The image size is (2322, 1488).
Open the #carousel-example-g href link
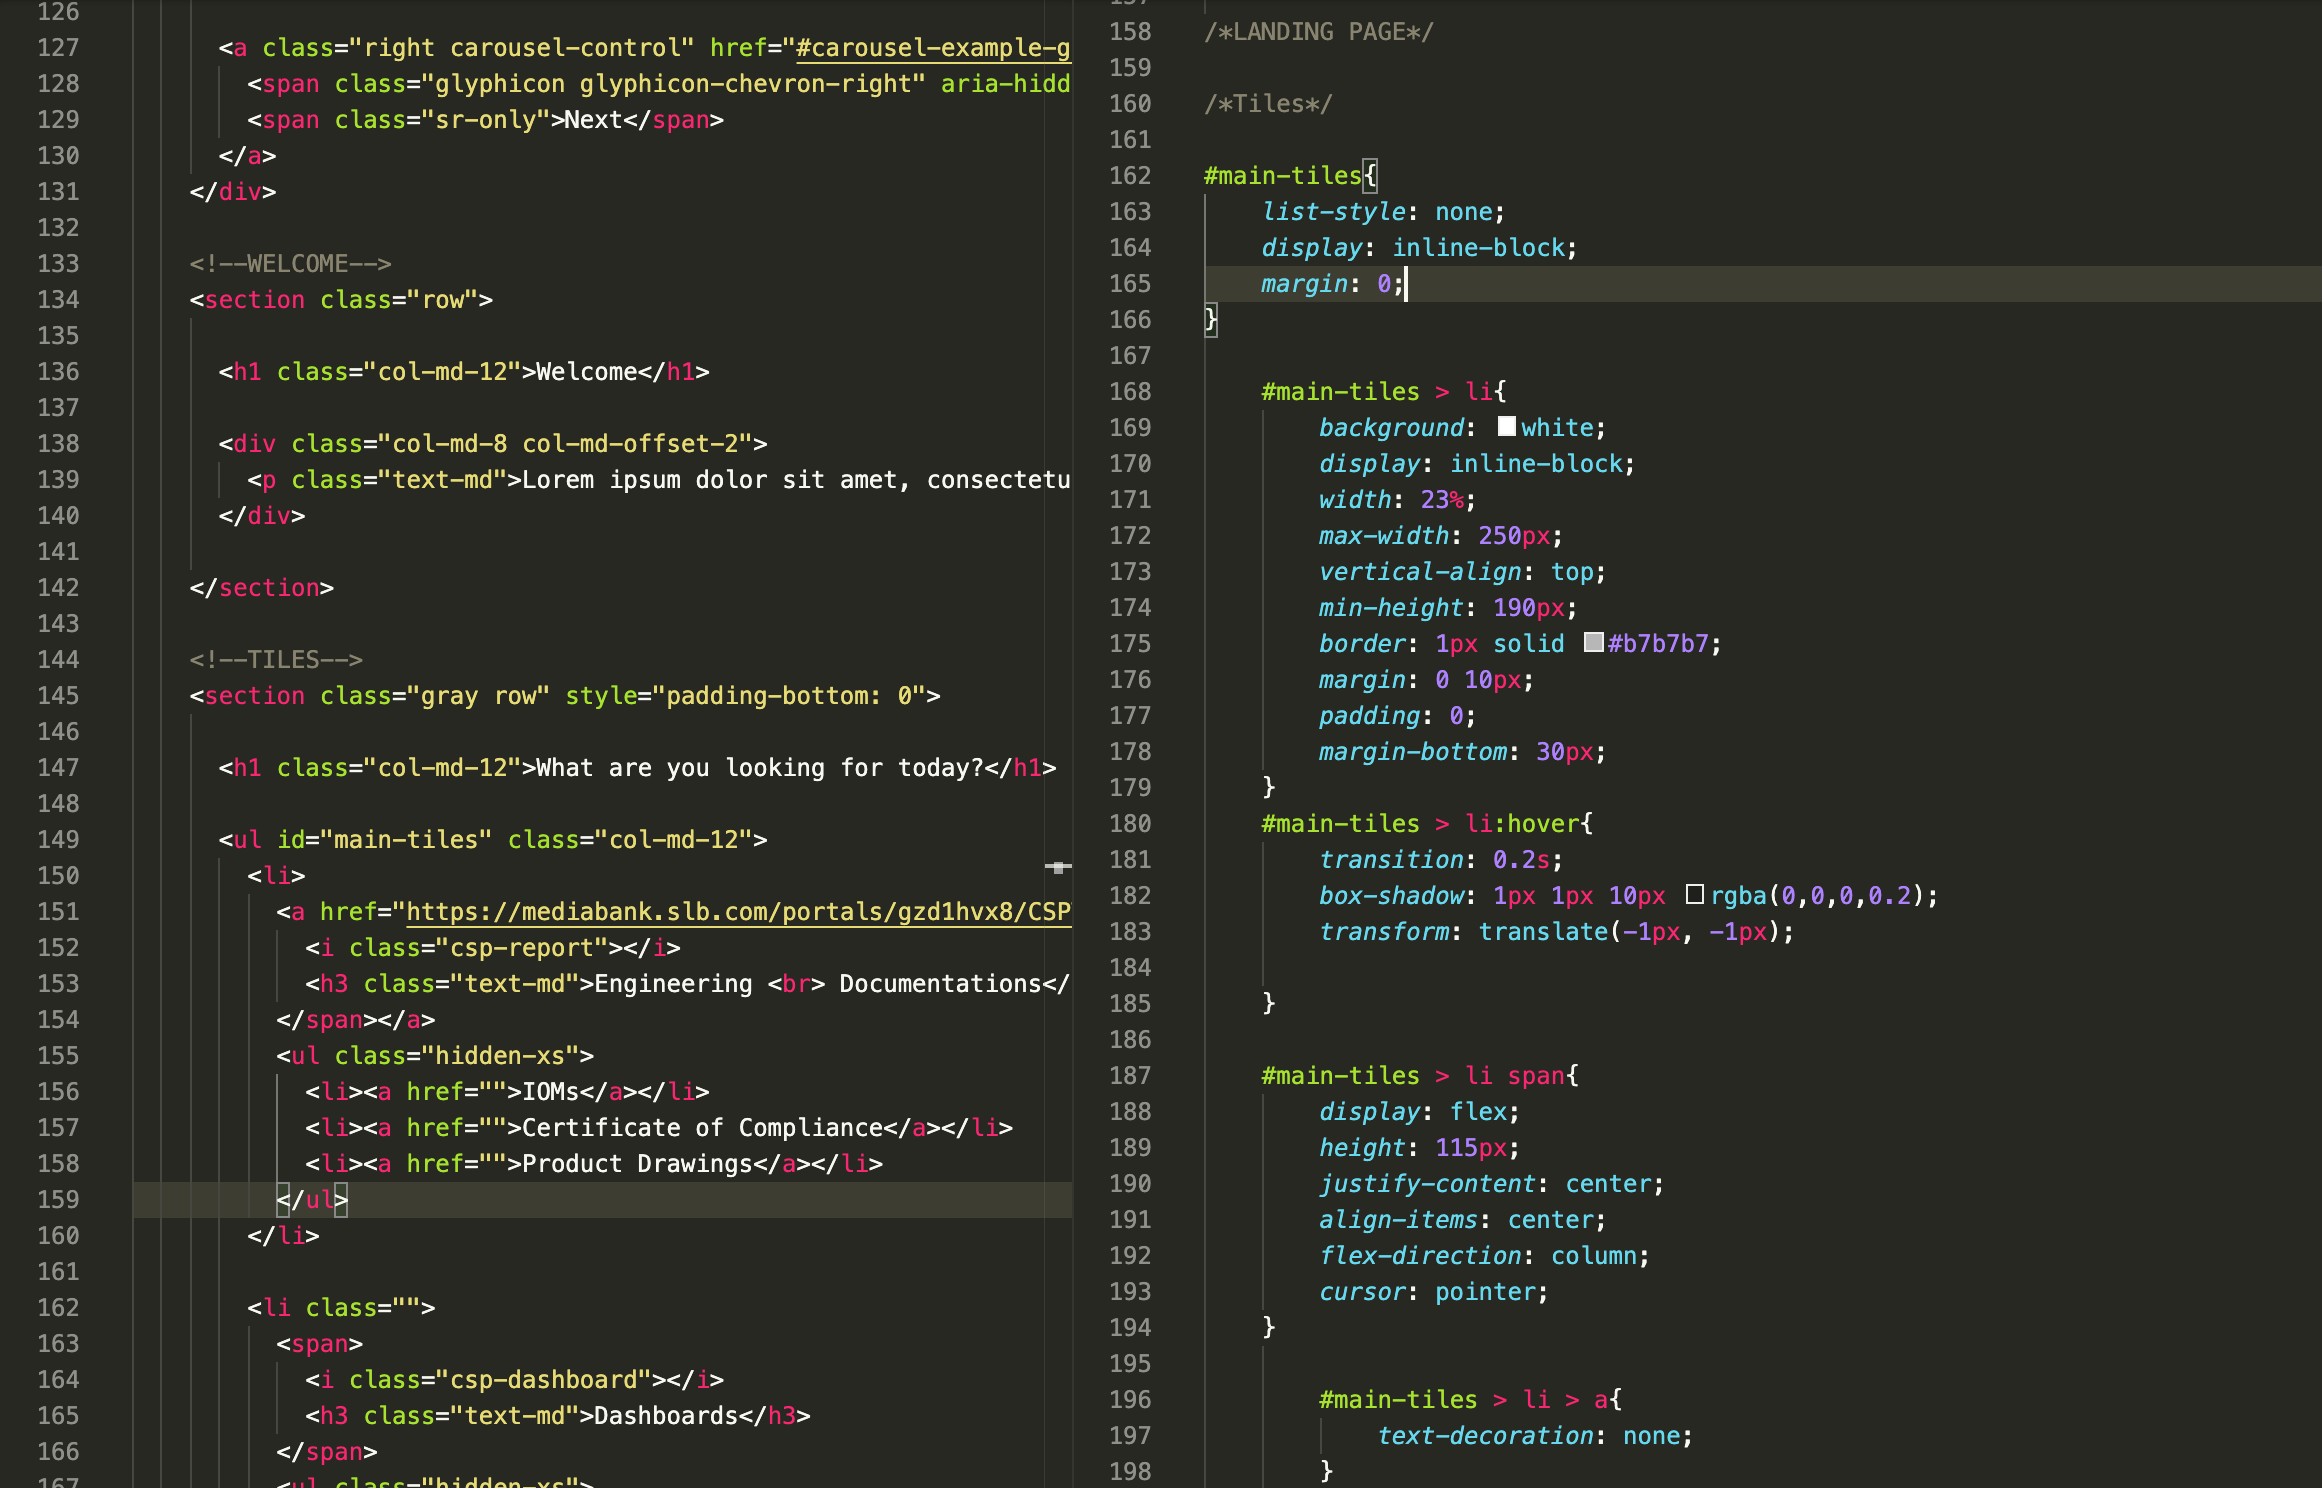coord(933,48)
